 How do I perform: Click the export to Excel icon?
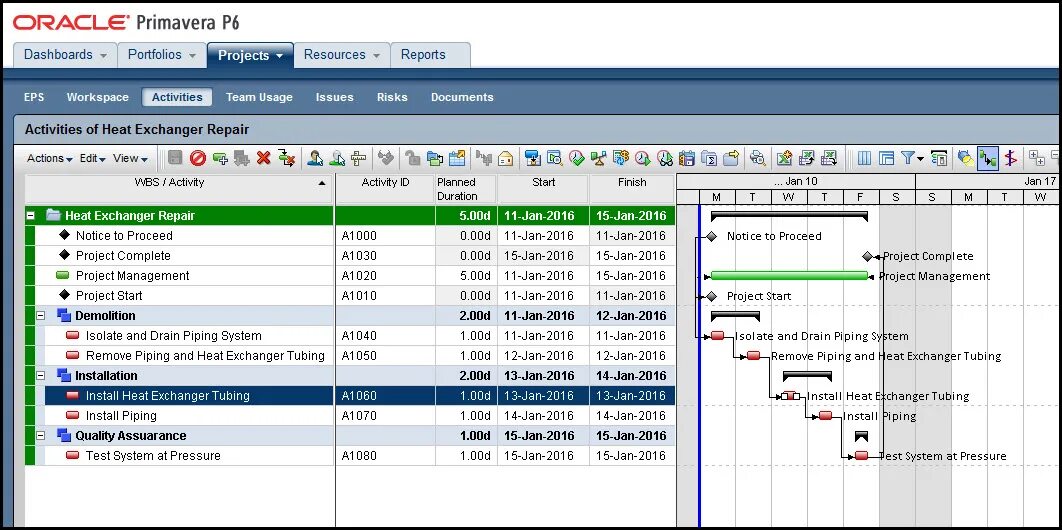pos(807,158)
